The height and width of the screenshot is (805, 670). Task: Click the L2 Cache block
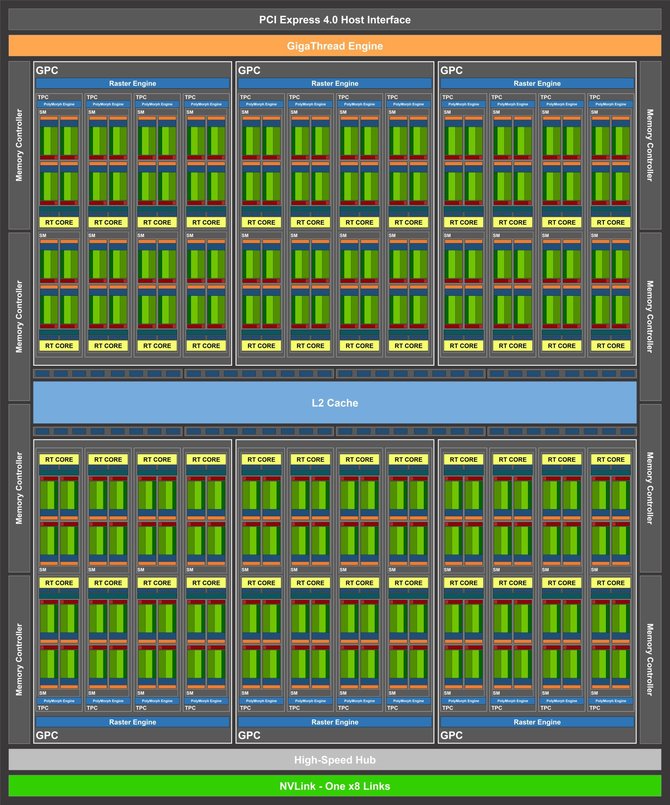point(335,402)
